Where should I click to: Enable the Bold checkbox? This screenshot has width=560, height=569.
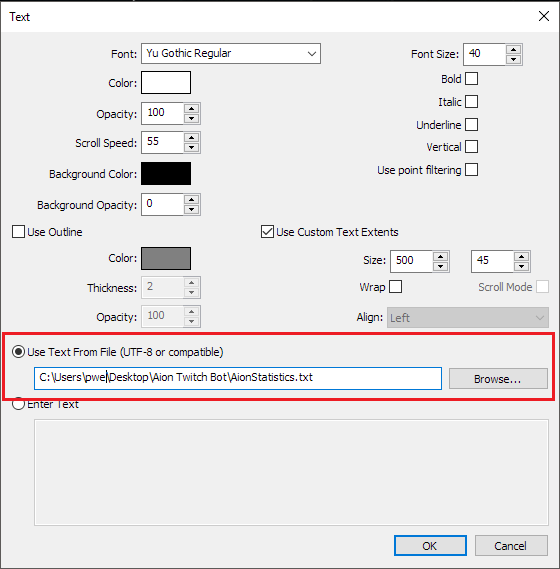click(x=471, y=79)
